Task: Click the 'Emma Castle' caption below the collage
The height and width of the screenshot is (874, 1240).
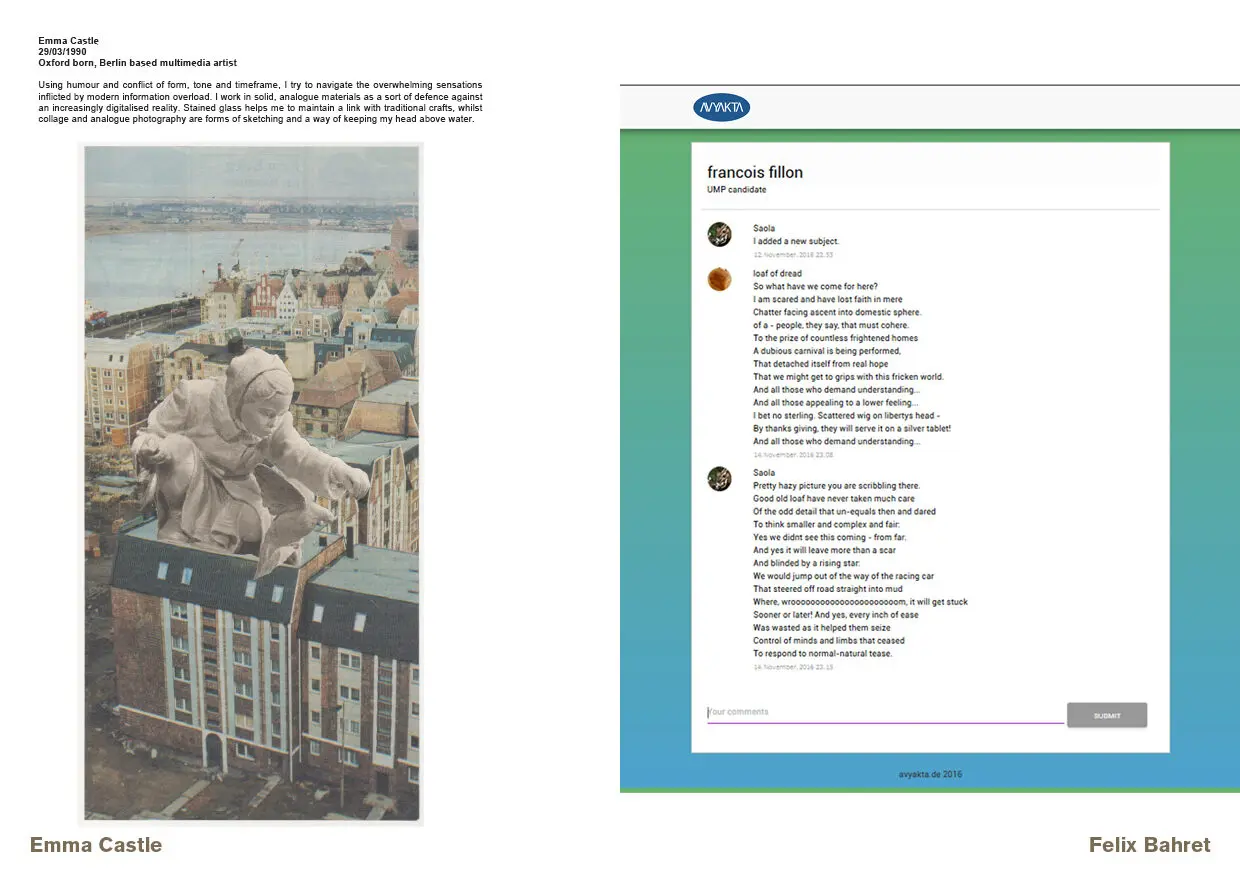Action: [96, 845]
